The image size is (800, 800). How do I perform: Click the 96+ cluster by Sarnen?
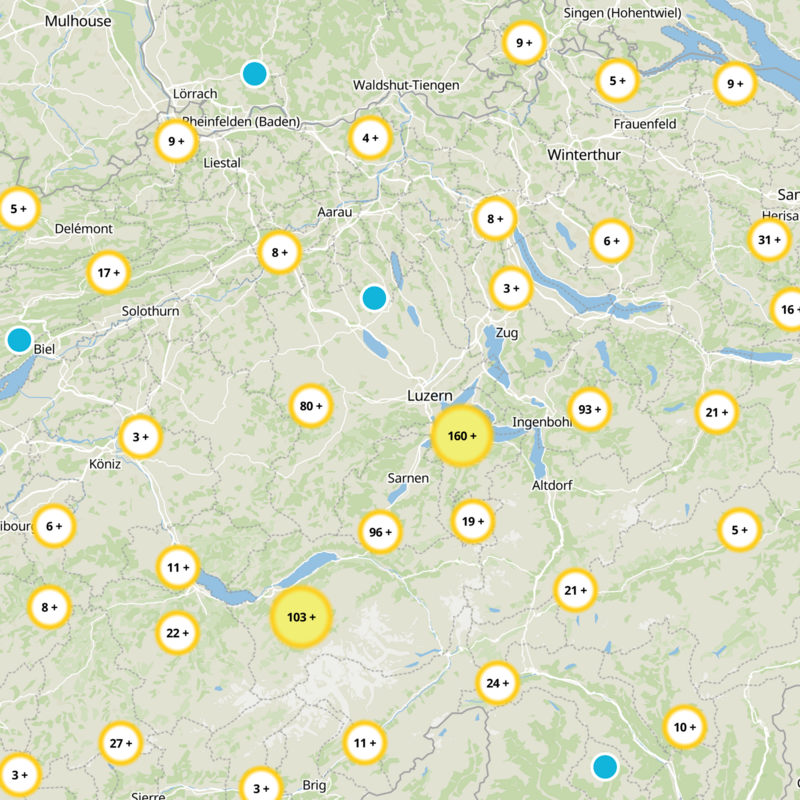380,533
